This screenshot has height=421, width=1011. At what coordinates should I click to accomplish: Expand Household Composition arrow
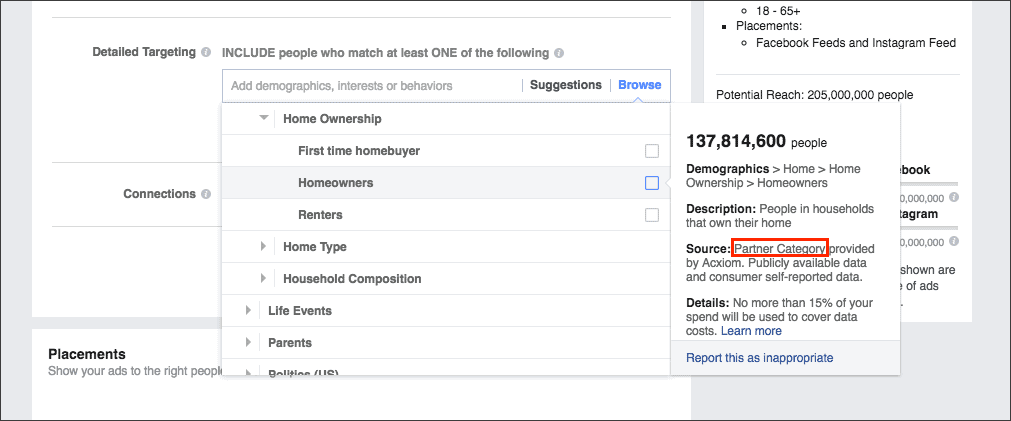tap(263, 279)
